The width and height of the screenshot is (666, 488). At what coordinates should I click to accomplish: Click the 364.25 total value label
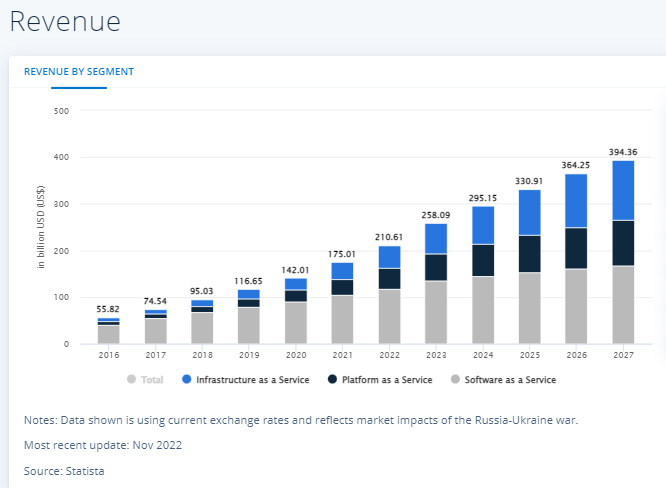576,165
